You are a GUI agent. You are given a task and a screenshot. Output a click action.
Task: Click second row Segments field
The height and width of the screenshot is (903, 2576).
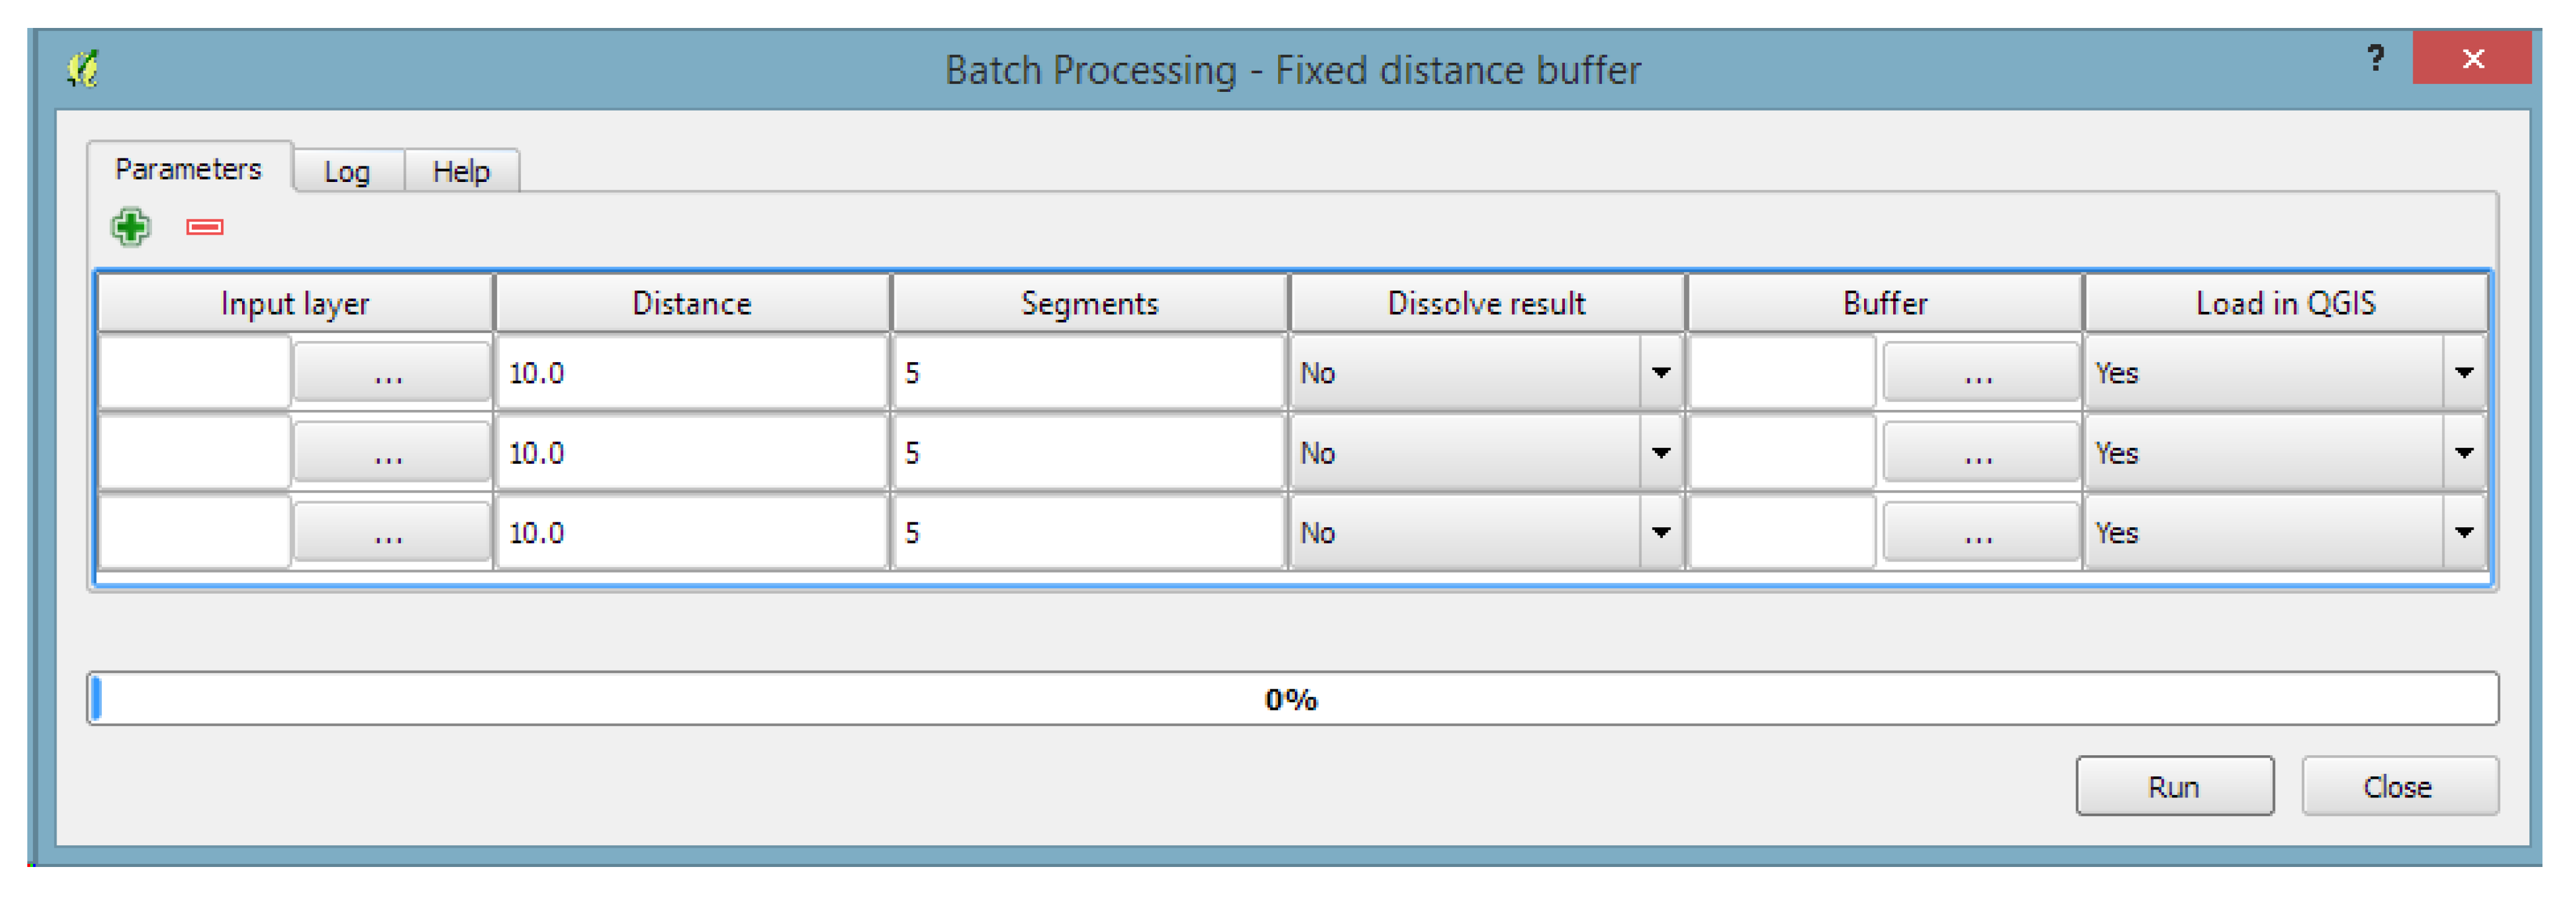coord(1087,453)
